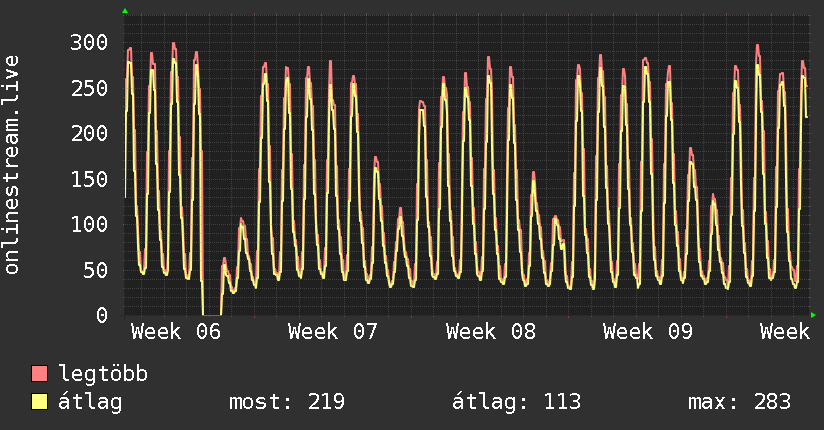The image size is (824, 430).
Task: Click the 200 y-axis label
Action: [89, 134]
